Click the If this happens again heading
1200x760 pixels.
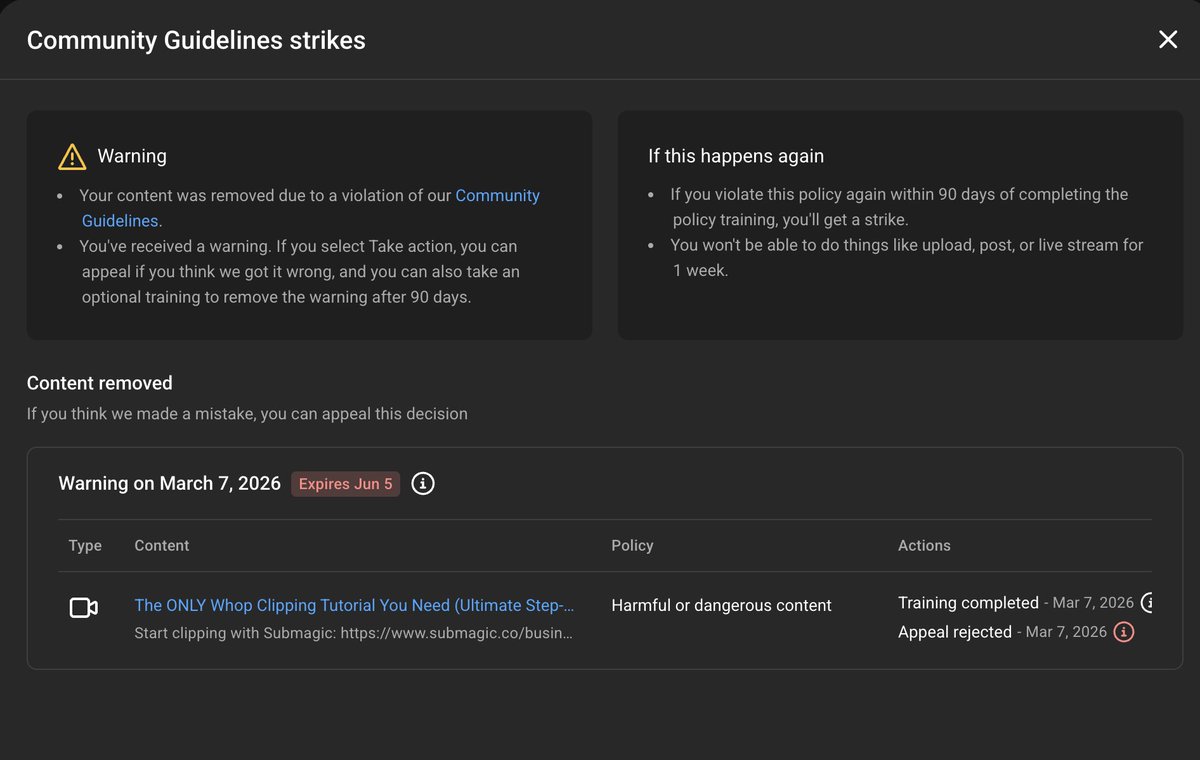736,156
